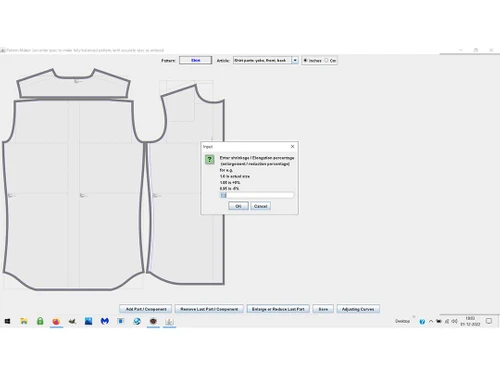Screen dimensions: 500x375
Task: Open the notification center icon
Action: pyautogui.click(x=489, y=321)
